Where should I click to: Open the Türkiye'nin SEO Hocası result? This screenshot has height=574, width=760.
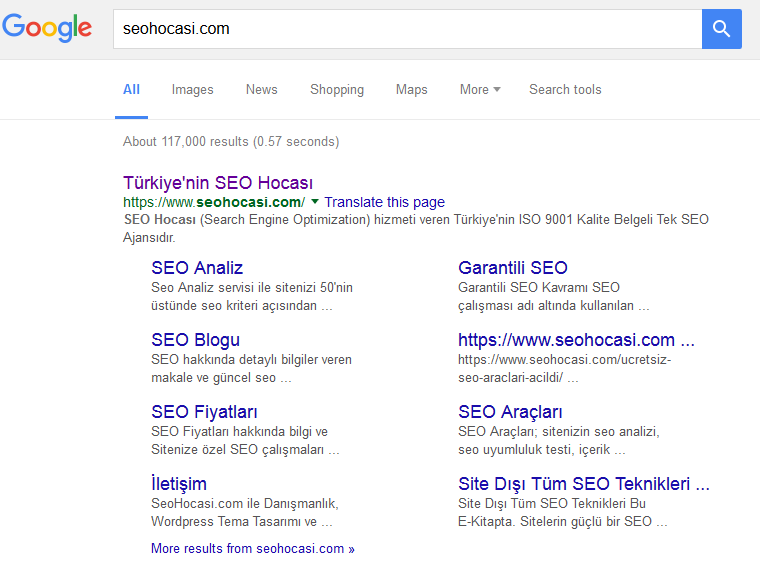point(217,183)
